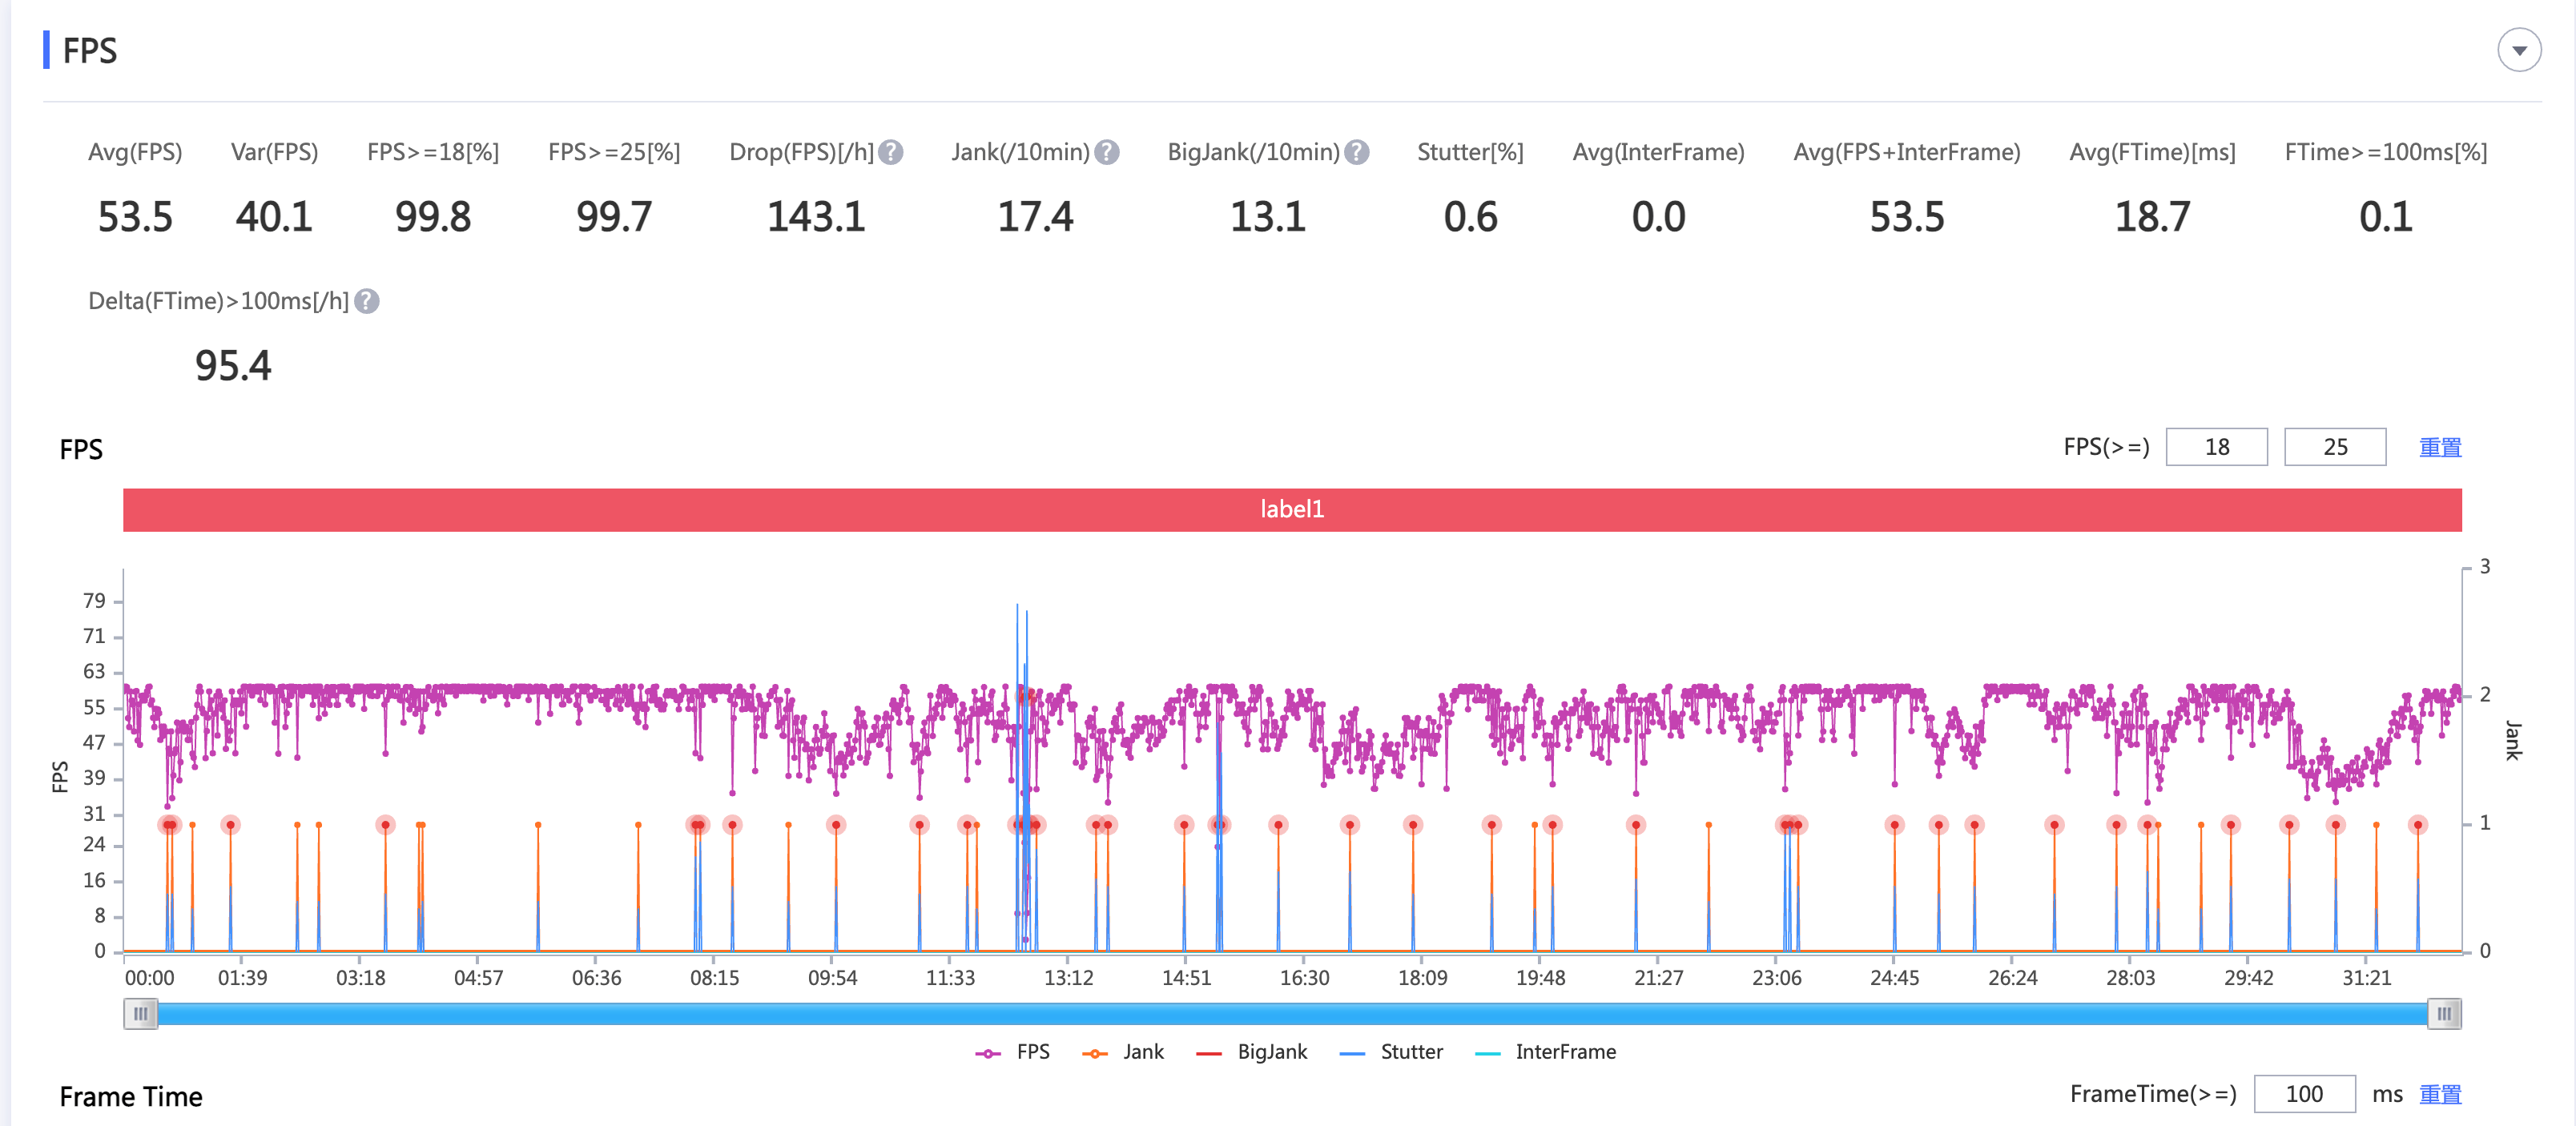Click the Jank value 17.4
Image resolution: width=2576 pixels, height=1126 pixels.
click(x=1035, y=217)
